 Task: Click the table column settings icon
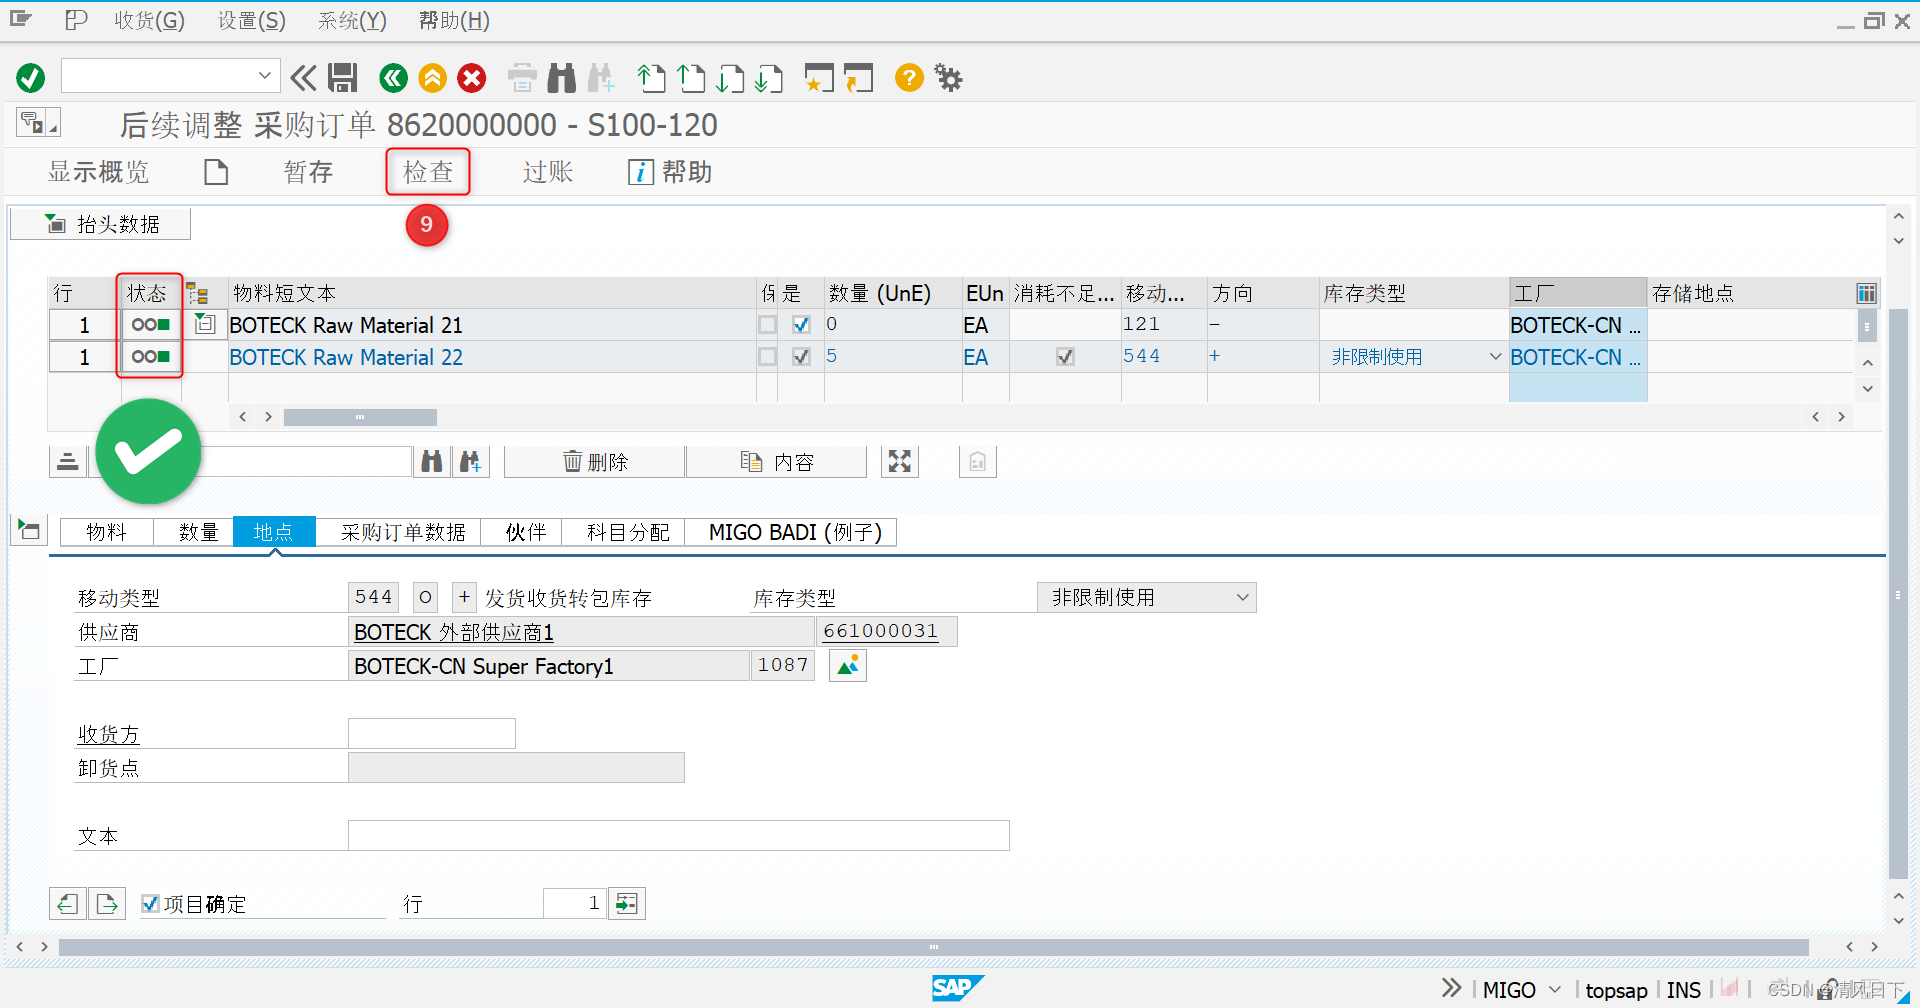pyautogui.click(x=1866, y=293)
